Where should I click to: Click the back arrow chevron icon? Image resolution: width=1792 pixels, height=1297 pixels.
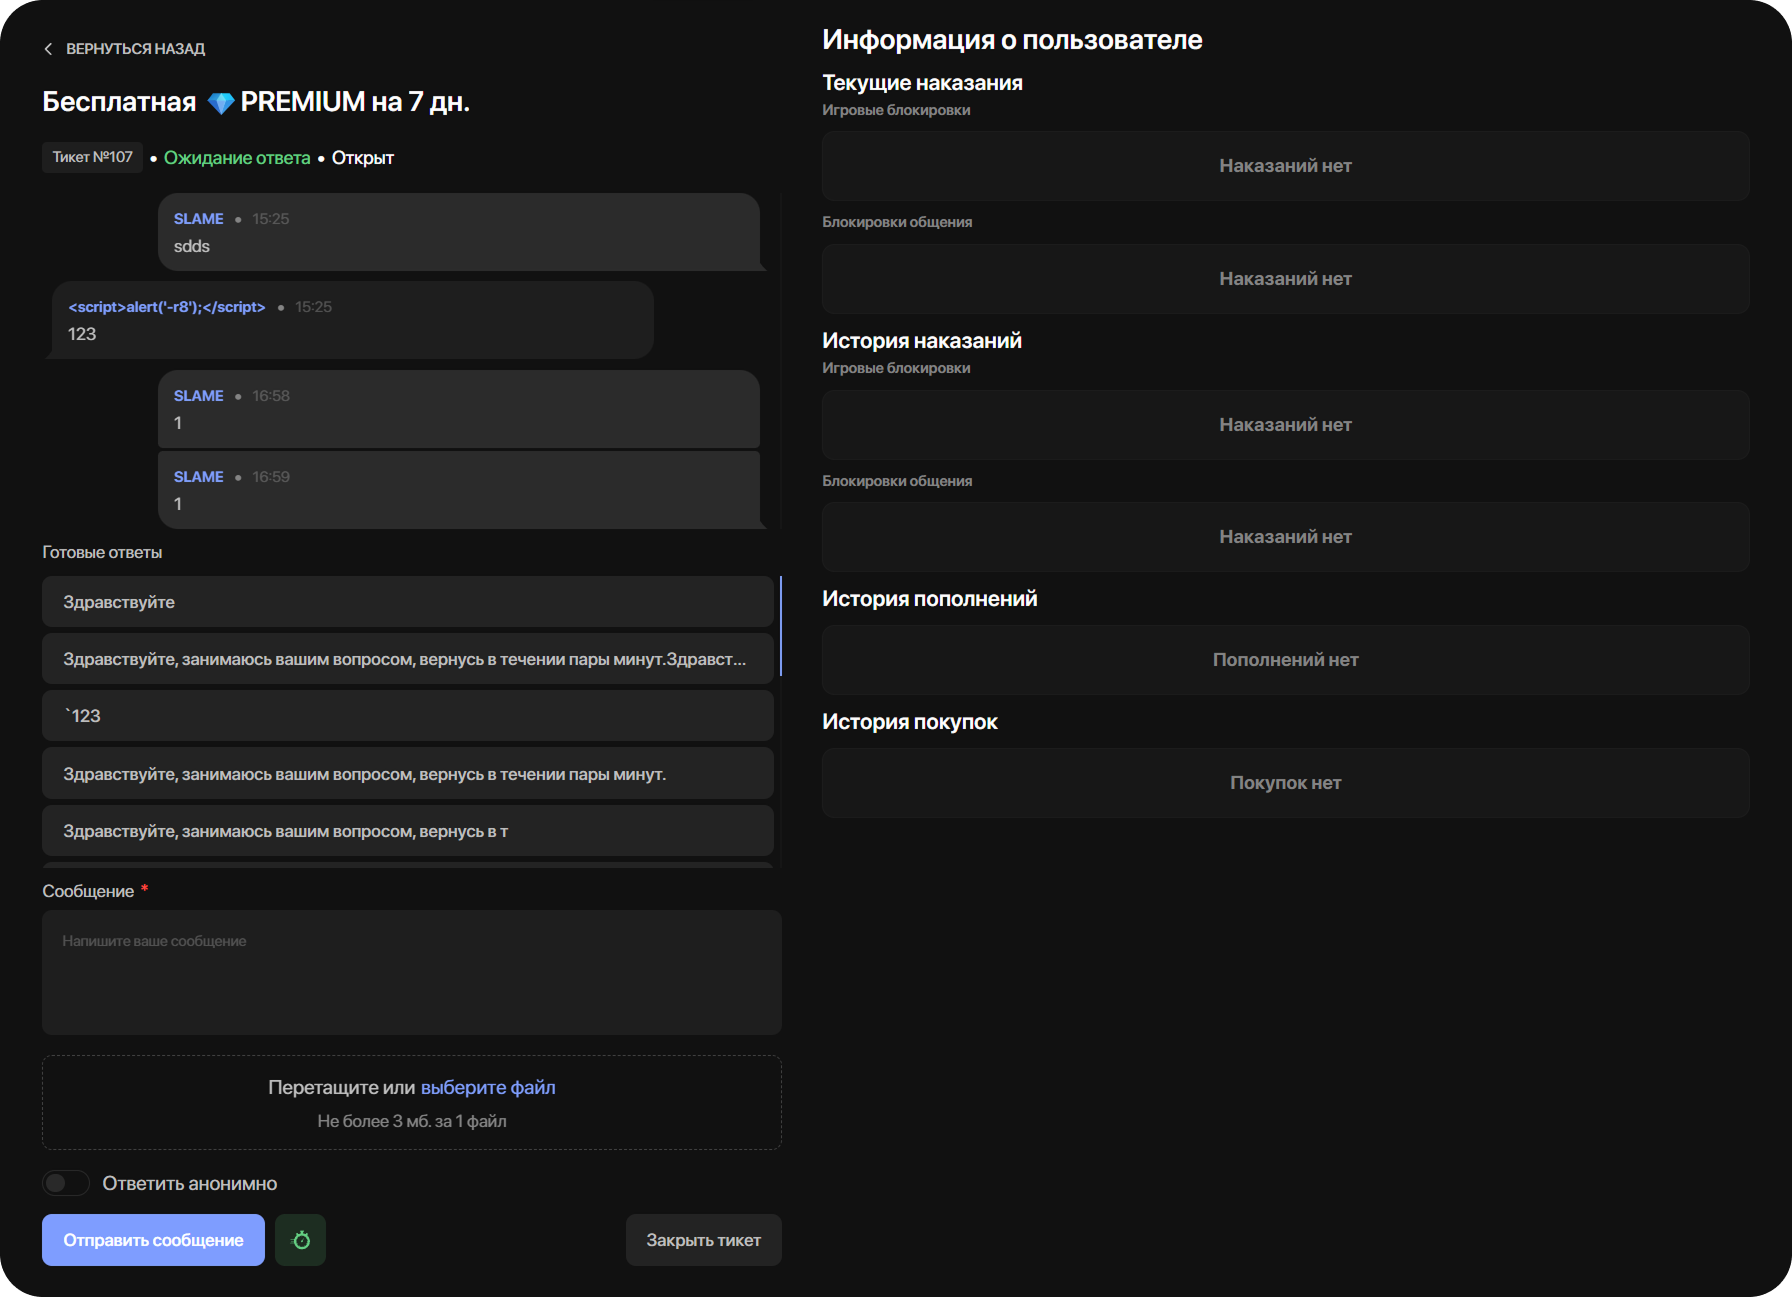click(48, 49)
